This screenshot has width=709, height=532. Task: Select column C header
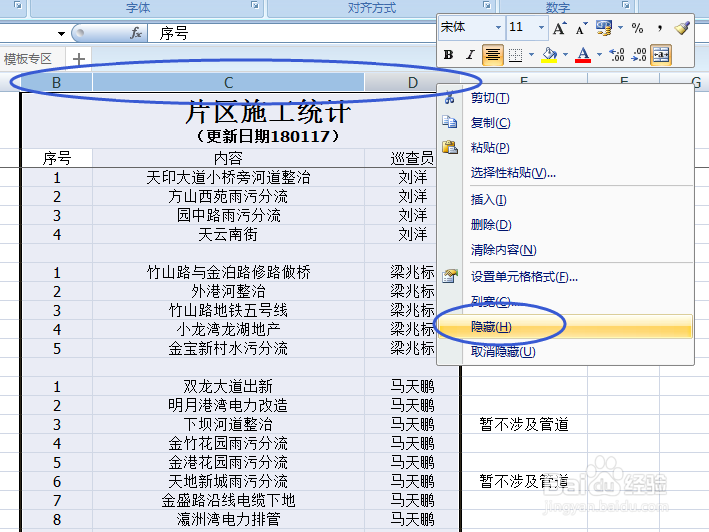(228, 83)
